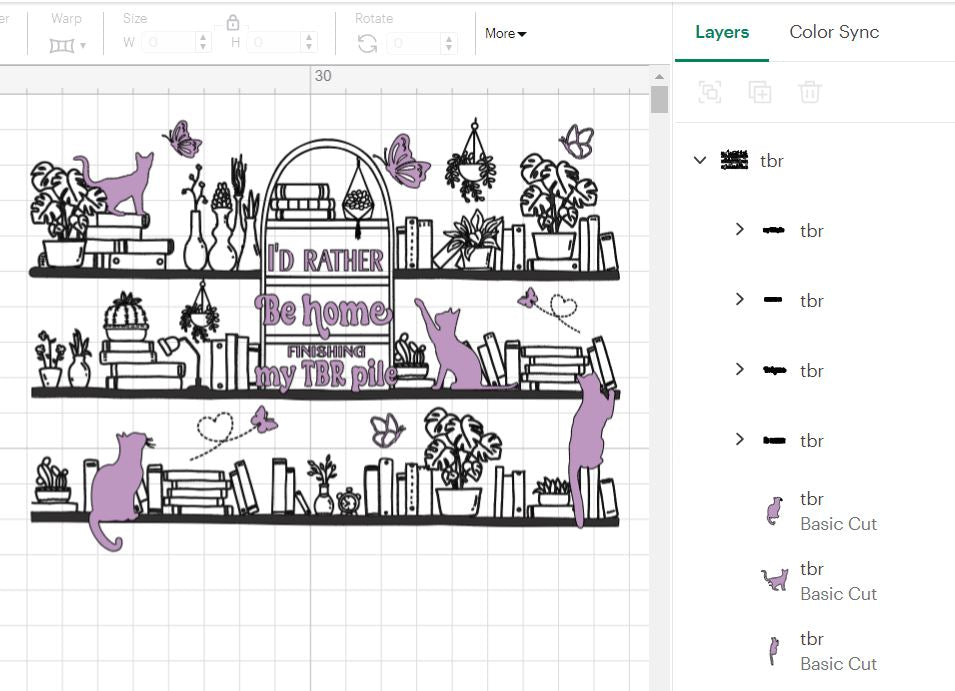The image size is (955, 691).
Task: Click the 'my TBR pile' text
Action: click(x=325, y=374)
